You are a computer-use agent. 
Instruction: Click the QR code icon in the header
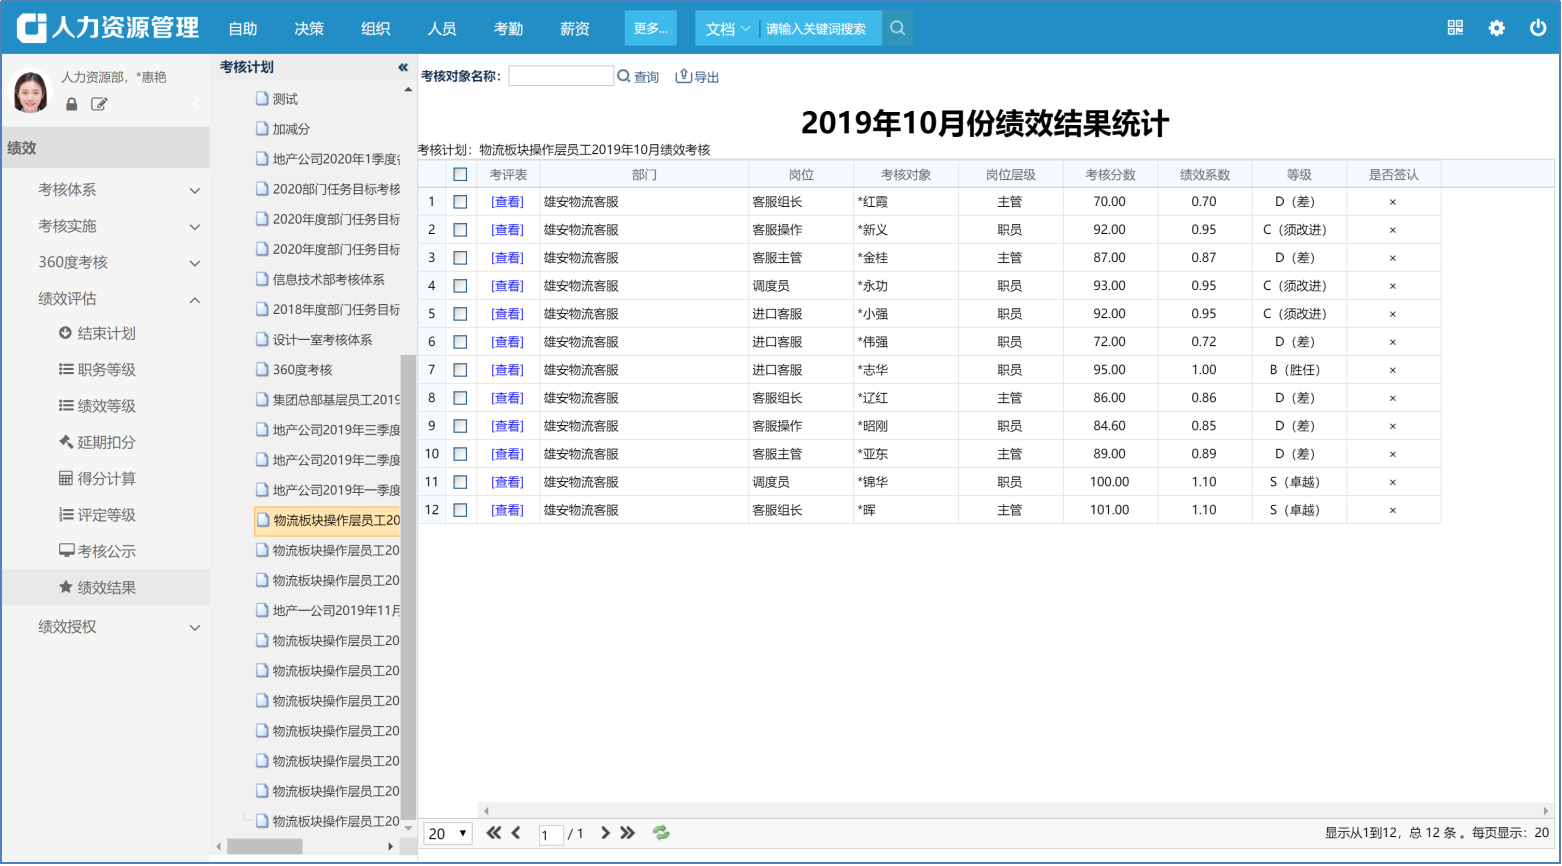coord(1455,28)
